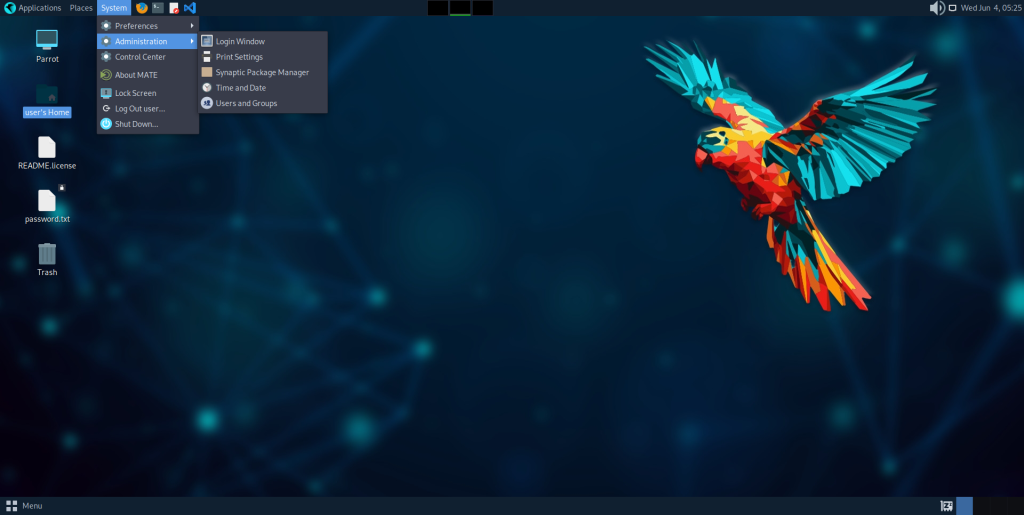Open Control Center from the System menu
Viewport: 1024px width, 515px height.
[148, 57]
